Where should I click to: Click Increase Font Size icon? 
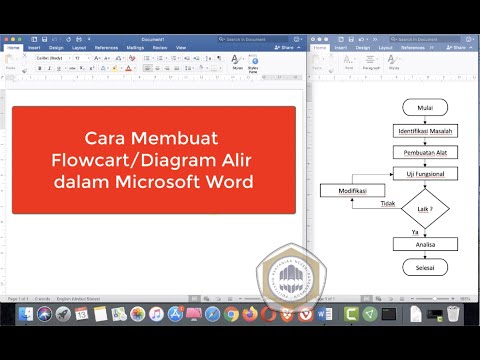tap(97, 58)
